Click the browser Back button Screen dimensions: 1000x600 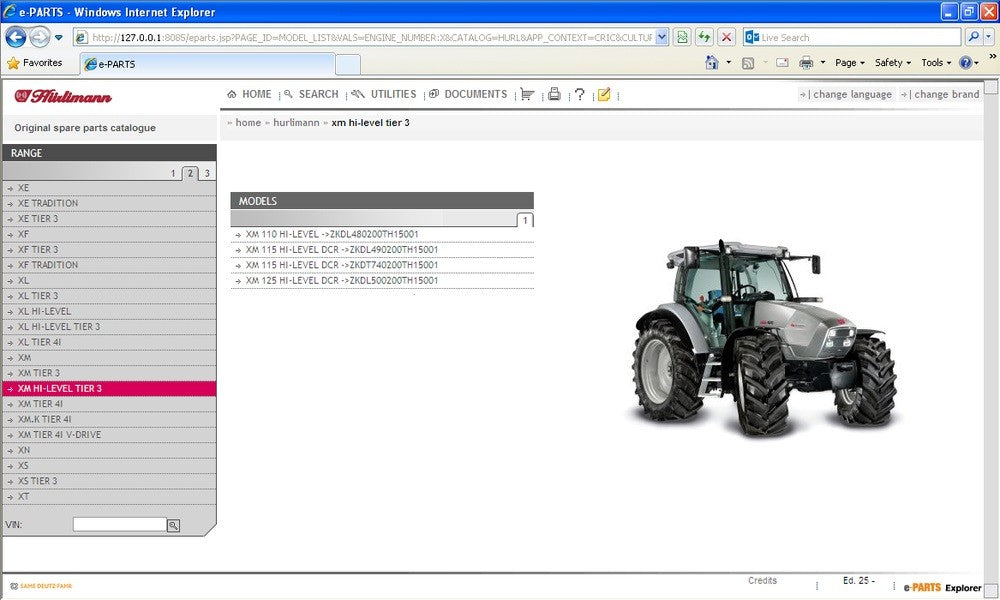point(16,37)
